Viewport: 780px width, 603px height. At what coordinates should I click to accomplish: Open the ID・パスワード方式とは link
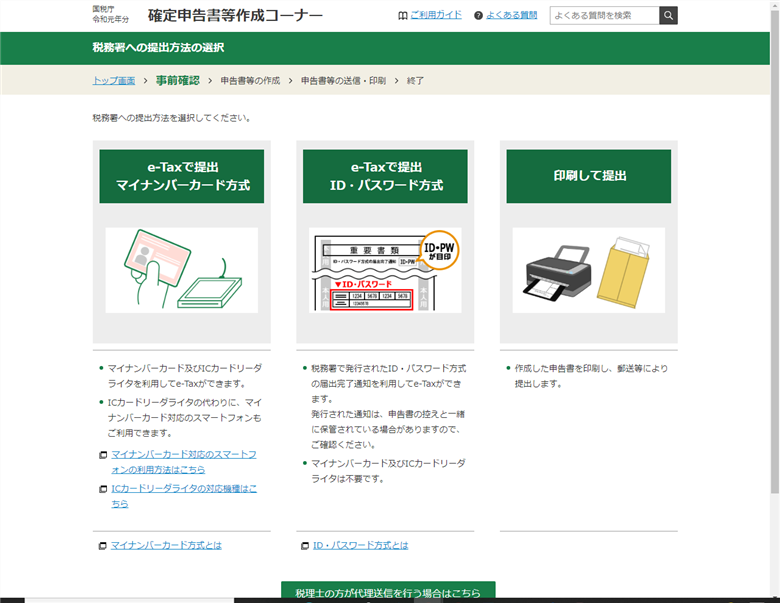360,546
